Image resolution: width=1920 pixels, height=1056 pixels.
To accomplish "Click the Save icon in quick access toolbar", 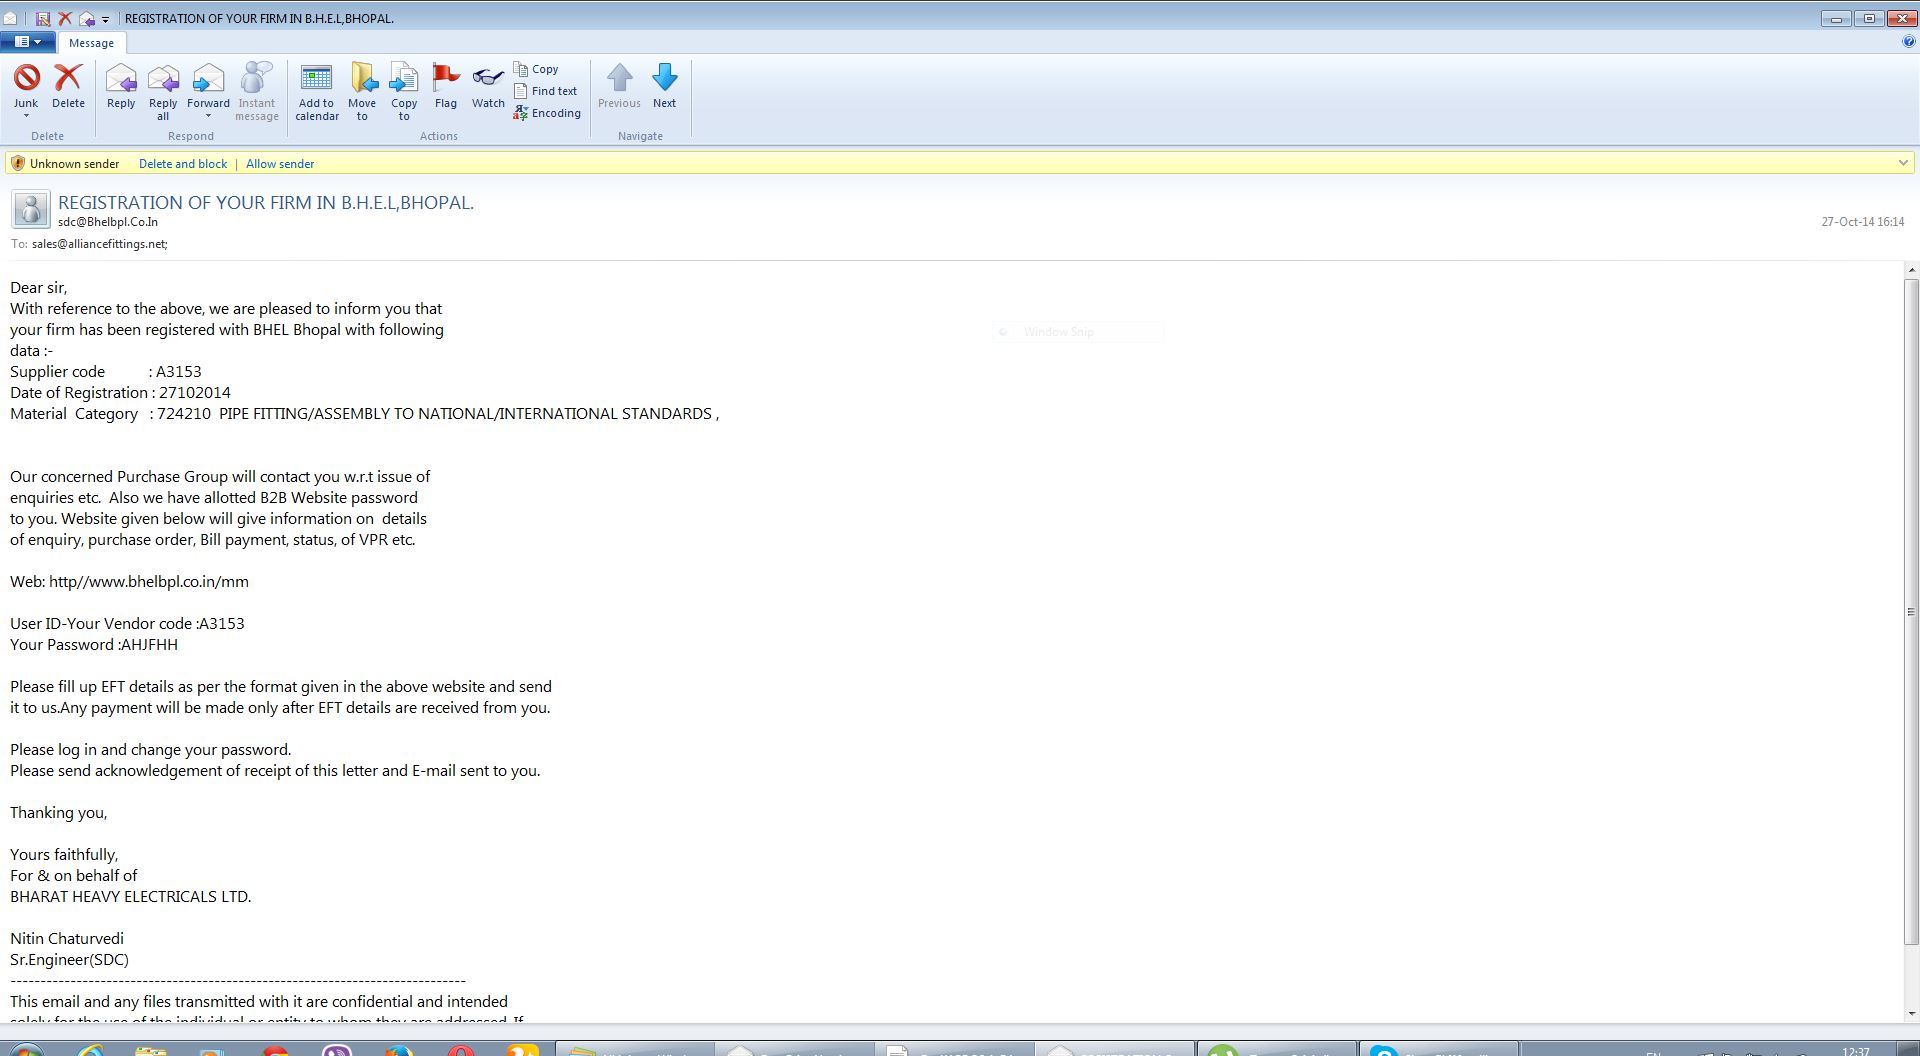I will 43,18.
